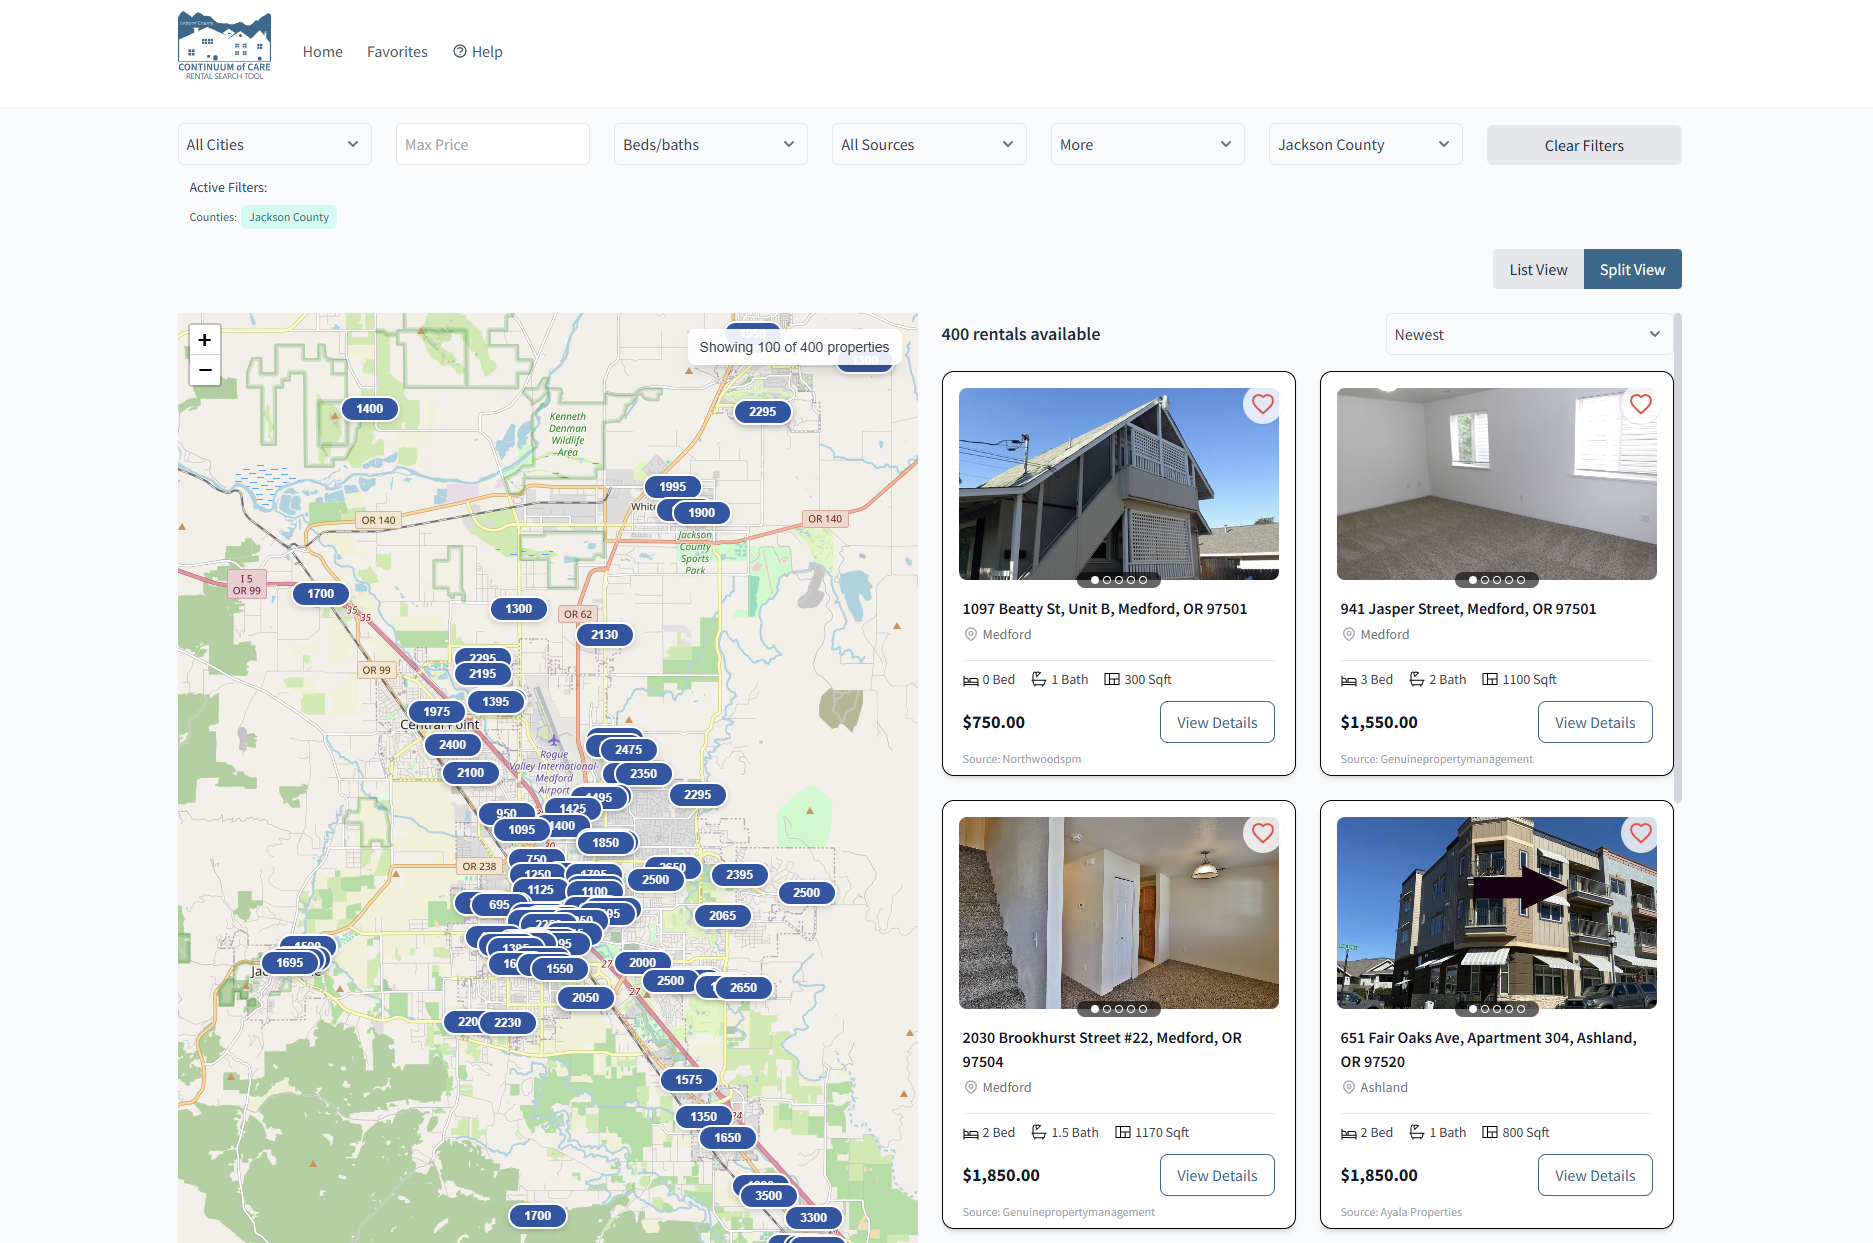Remove the Jackson County filter chip
The height and width of the screenshot is (1243, 1873).
[x=289, y=217]
